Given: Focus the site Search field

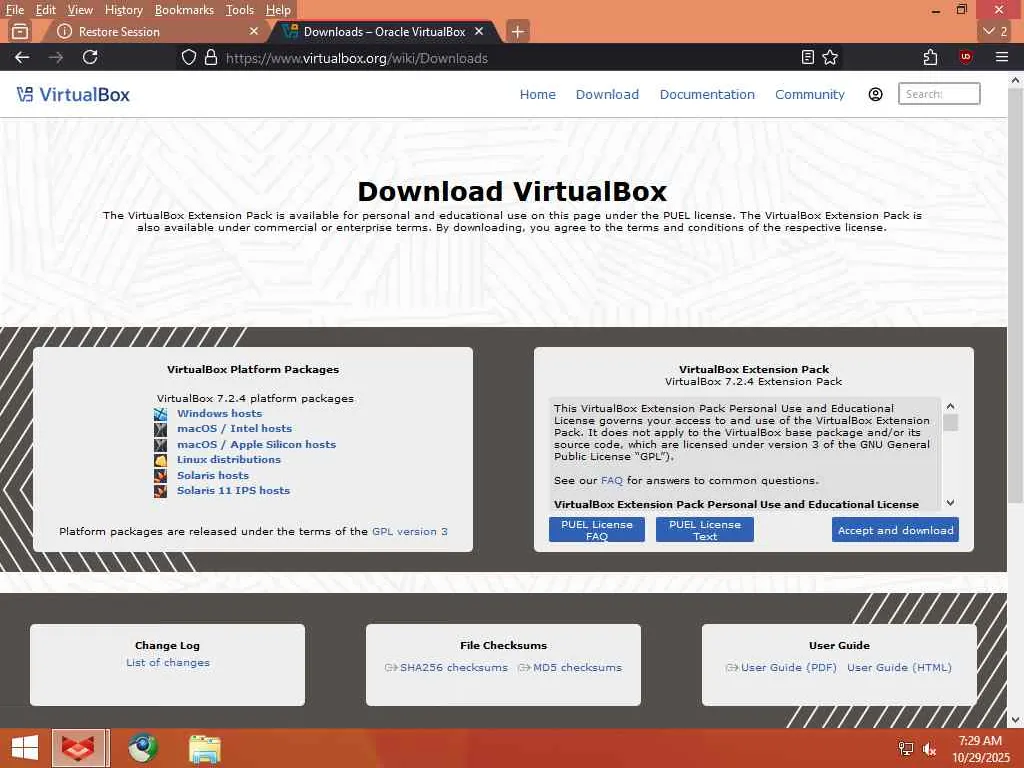Looking at the screenshot, I should 939,94.
